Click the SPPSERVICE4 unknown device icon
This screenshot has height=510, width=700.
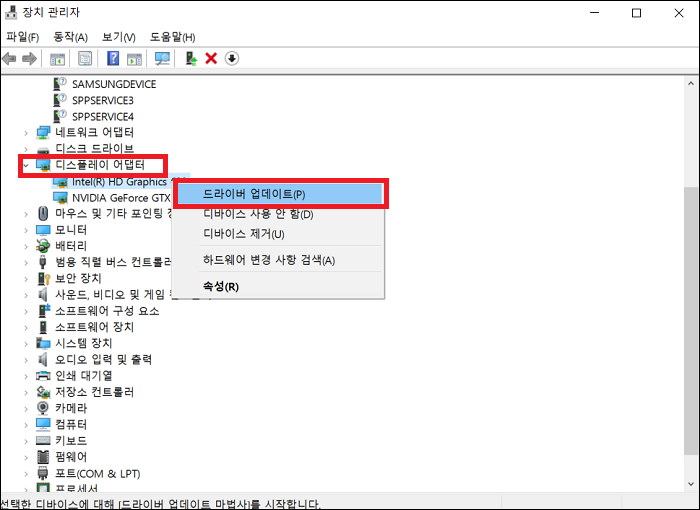60,116
